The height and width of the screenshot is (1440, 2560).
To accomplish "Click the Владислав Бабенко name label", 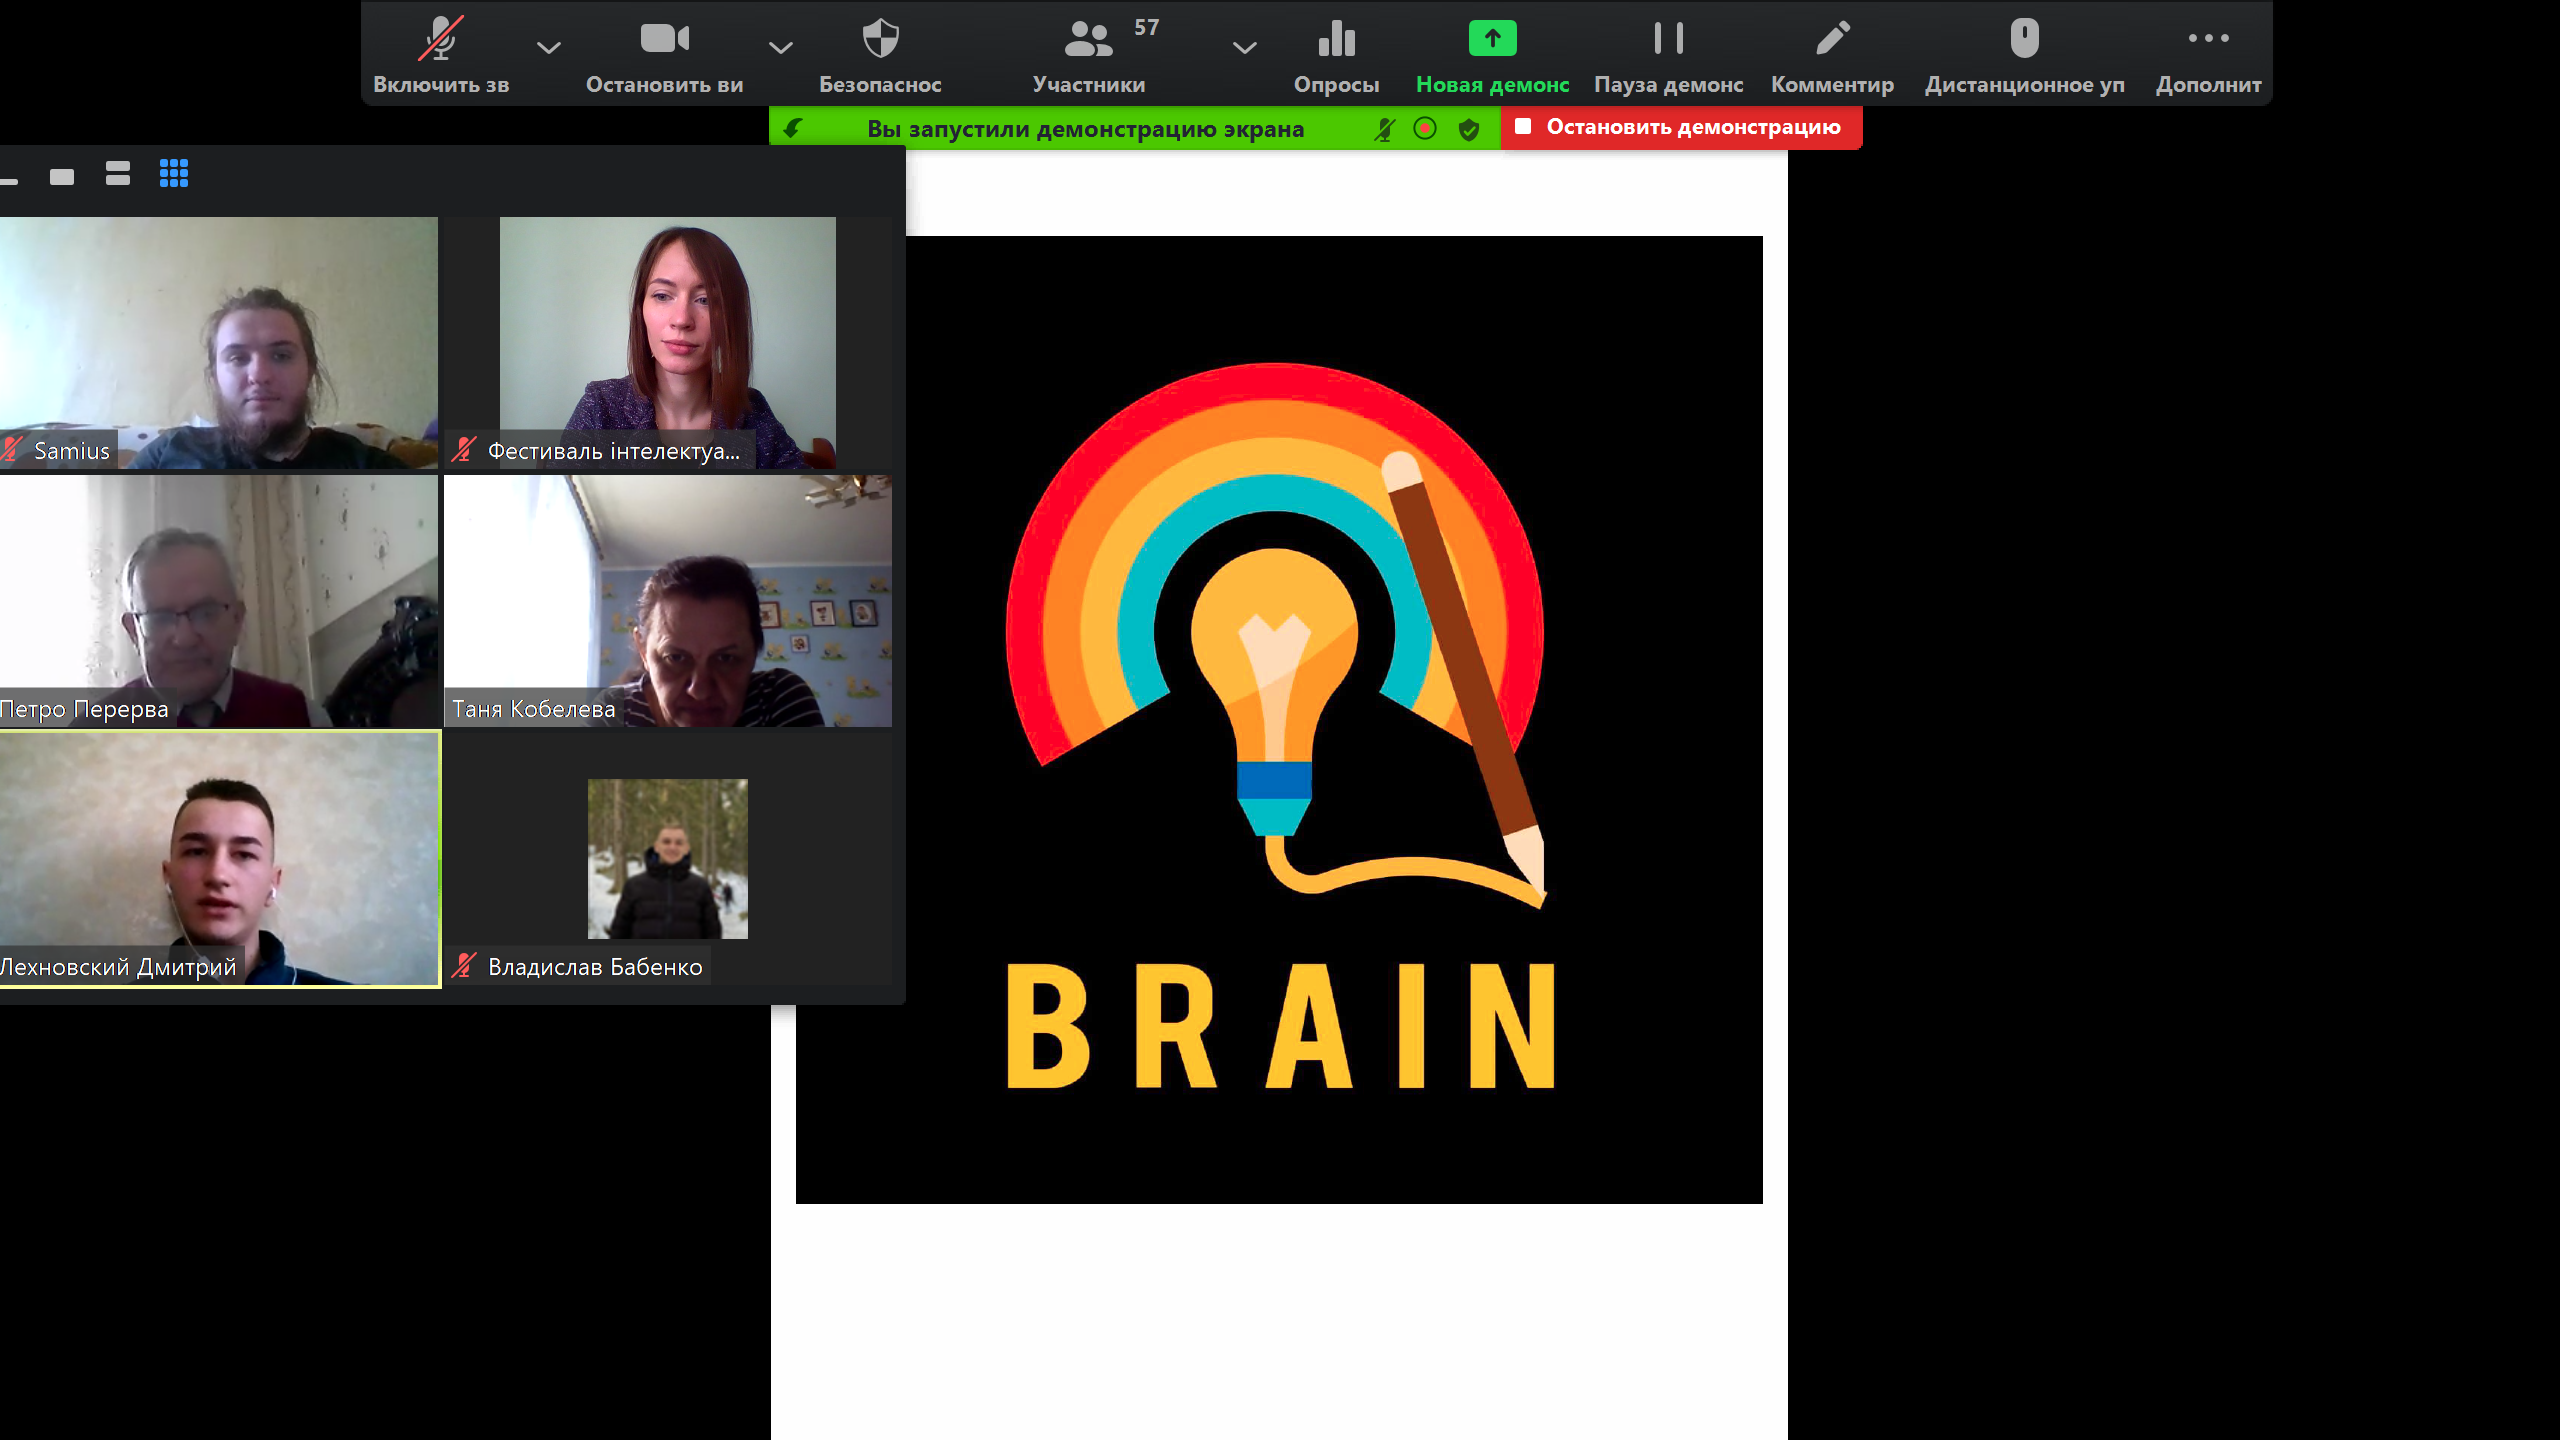I will (595, 967).
